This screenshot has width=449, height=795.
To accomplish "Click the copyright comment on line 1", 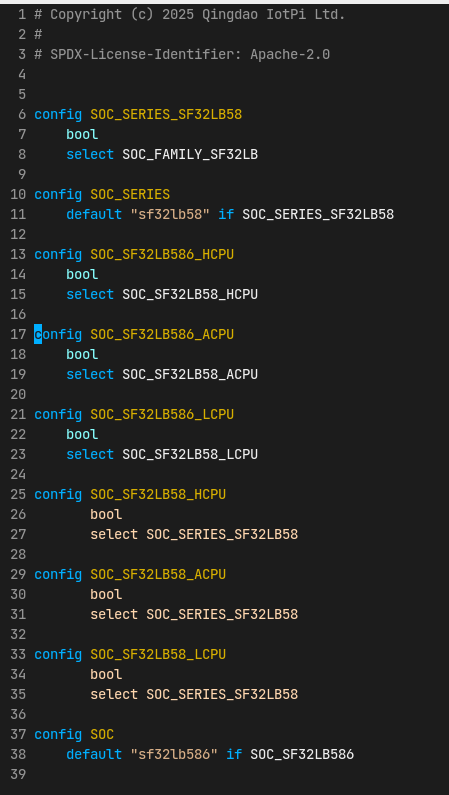I will [190, 15].
